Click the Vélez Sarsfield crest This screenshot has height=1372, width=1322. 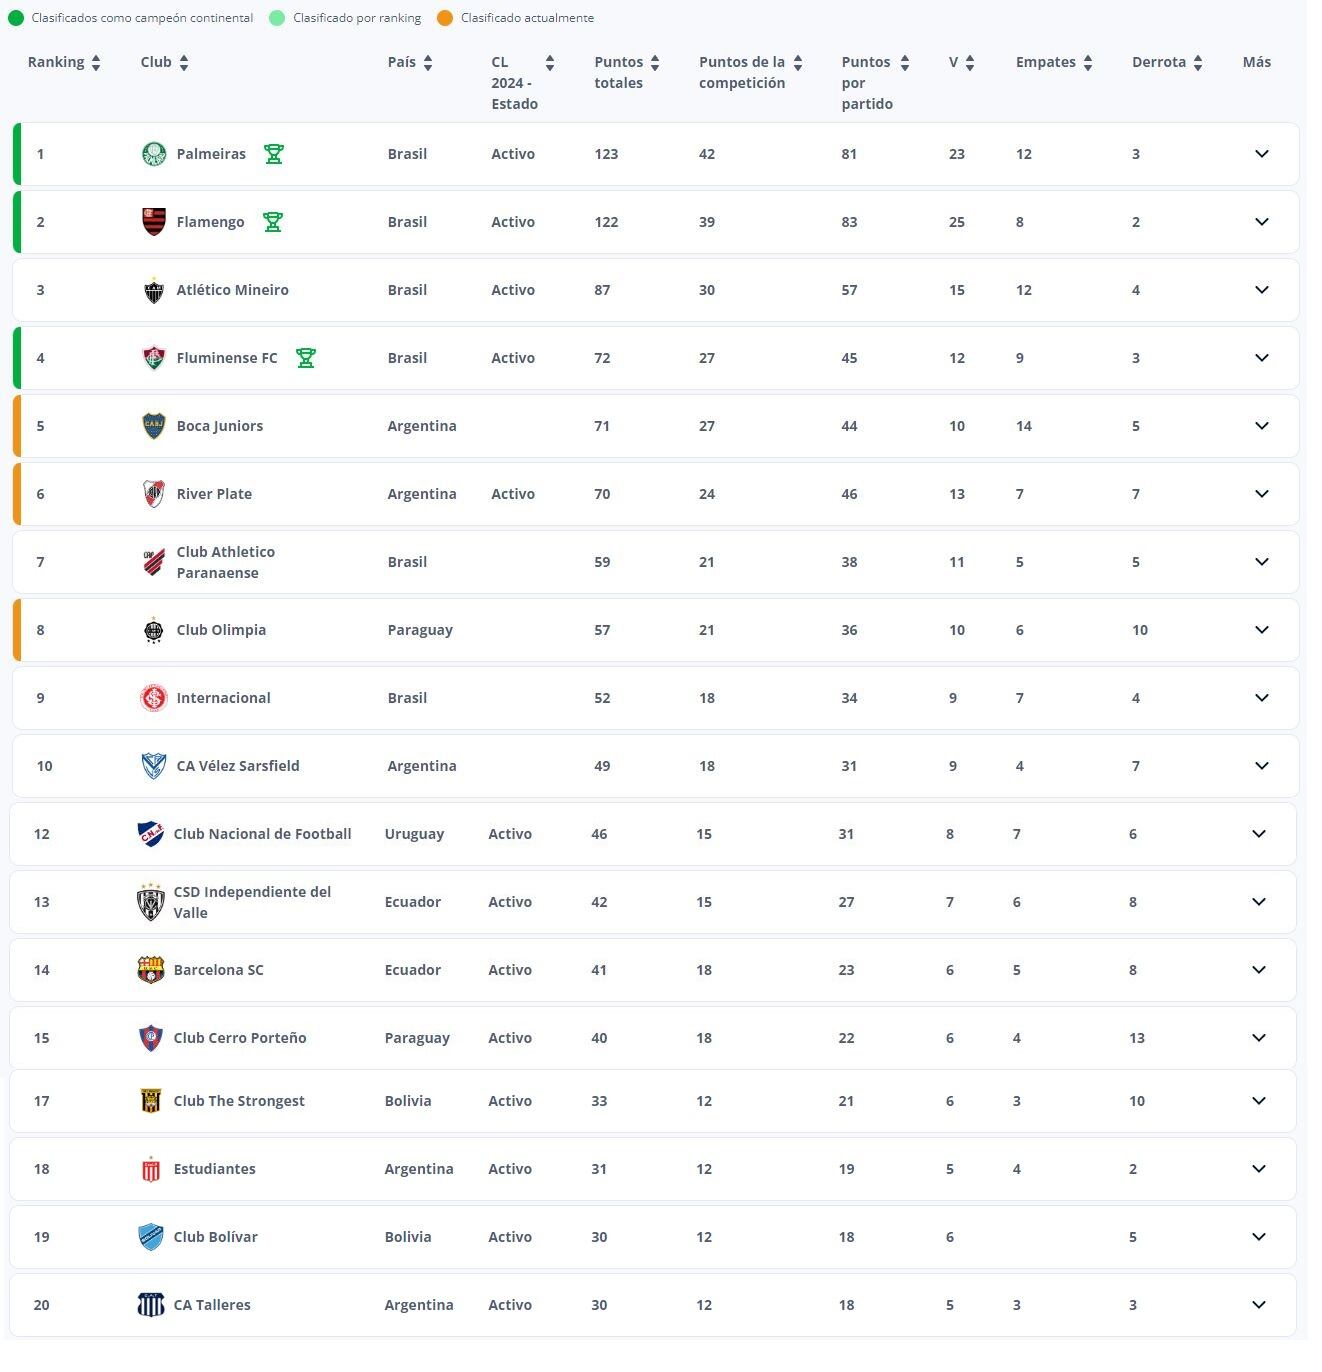tap(154, 766)
